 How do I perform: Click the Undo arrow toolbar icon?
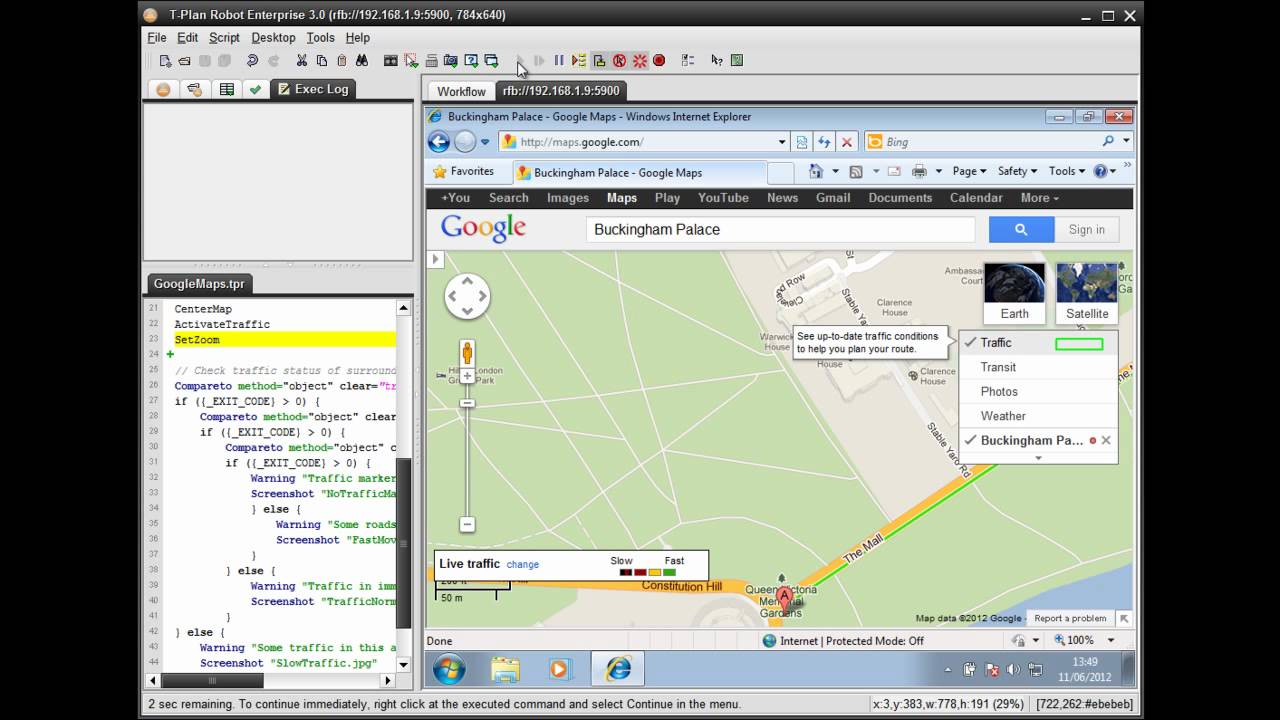(252, 61)
